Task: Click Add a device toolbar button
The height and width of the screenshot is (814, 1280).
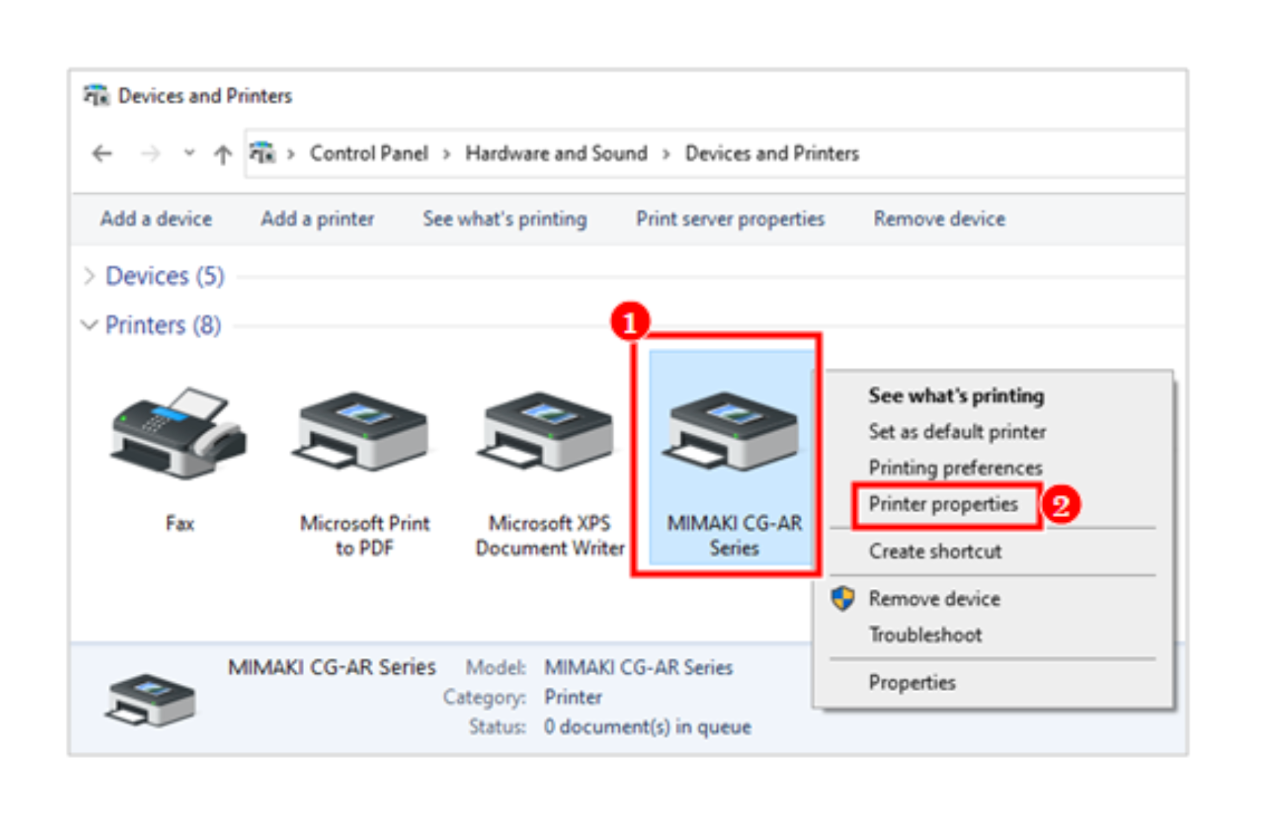Action: [x=156, y=219]
